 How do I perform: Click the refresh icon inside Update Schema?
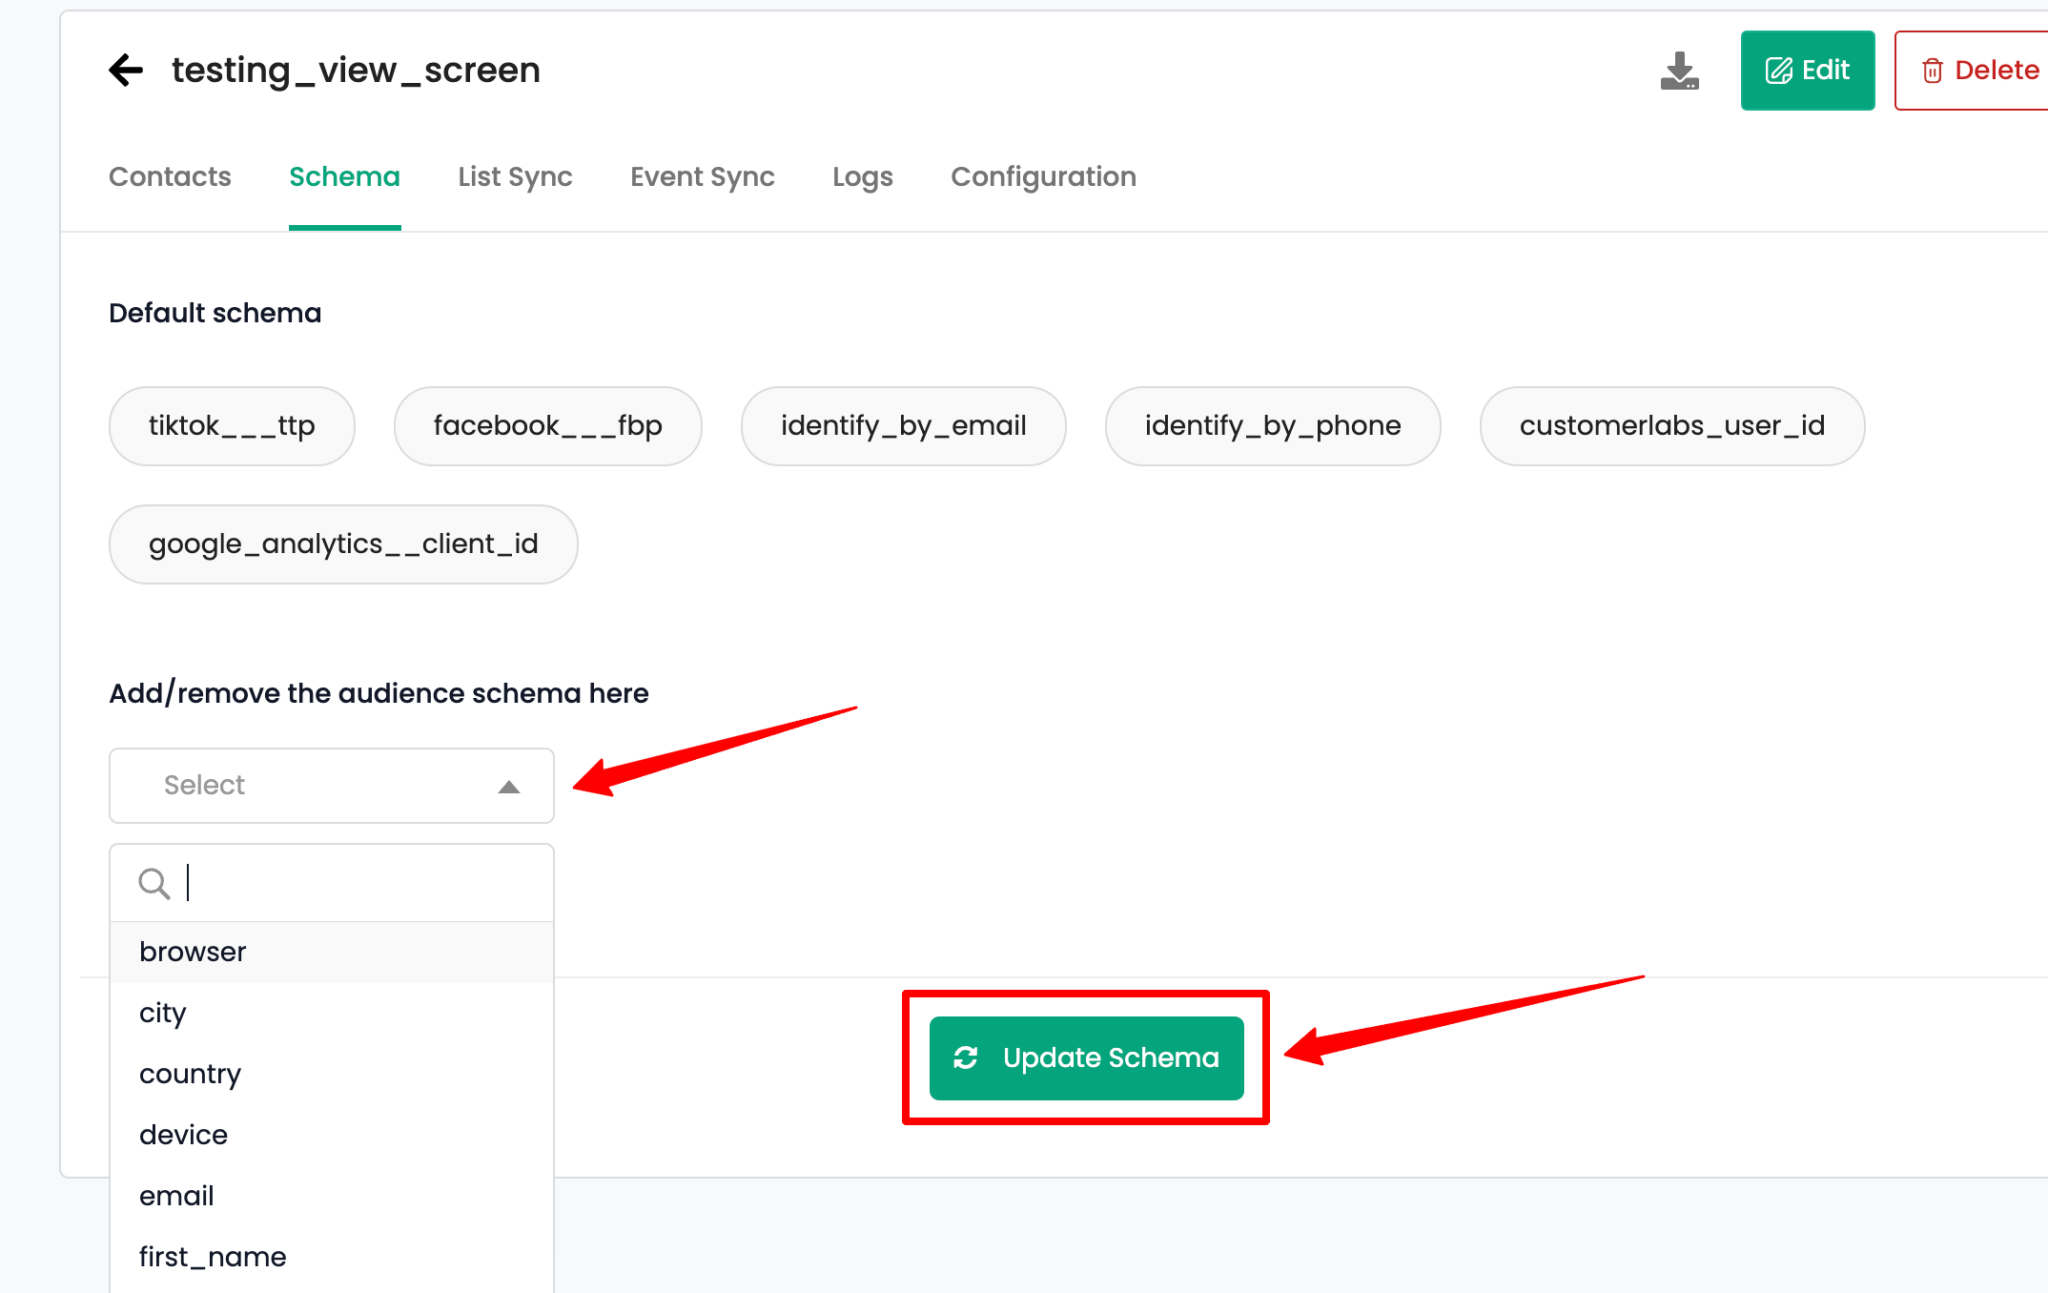point(964,1058)
